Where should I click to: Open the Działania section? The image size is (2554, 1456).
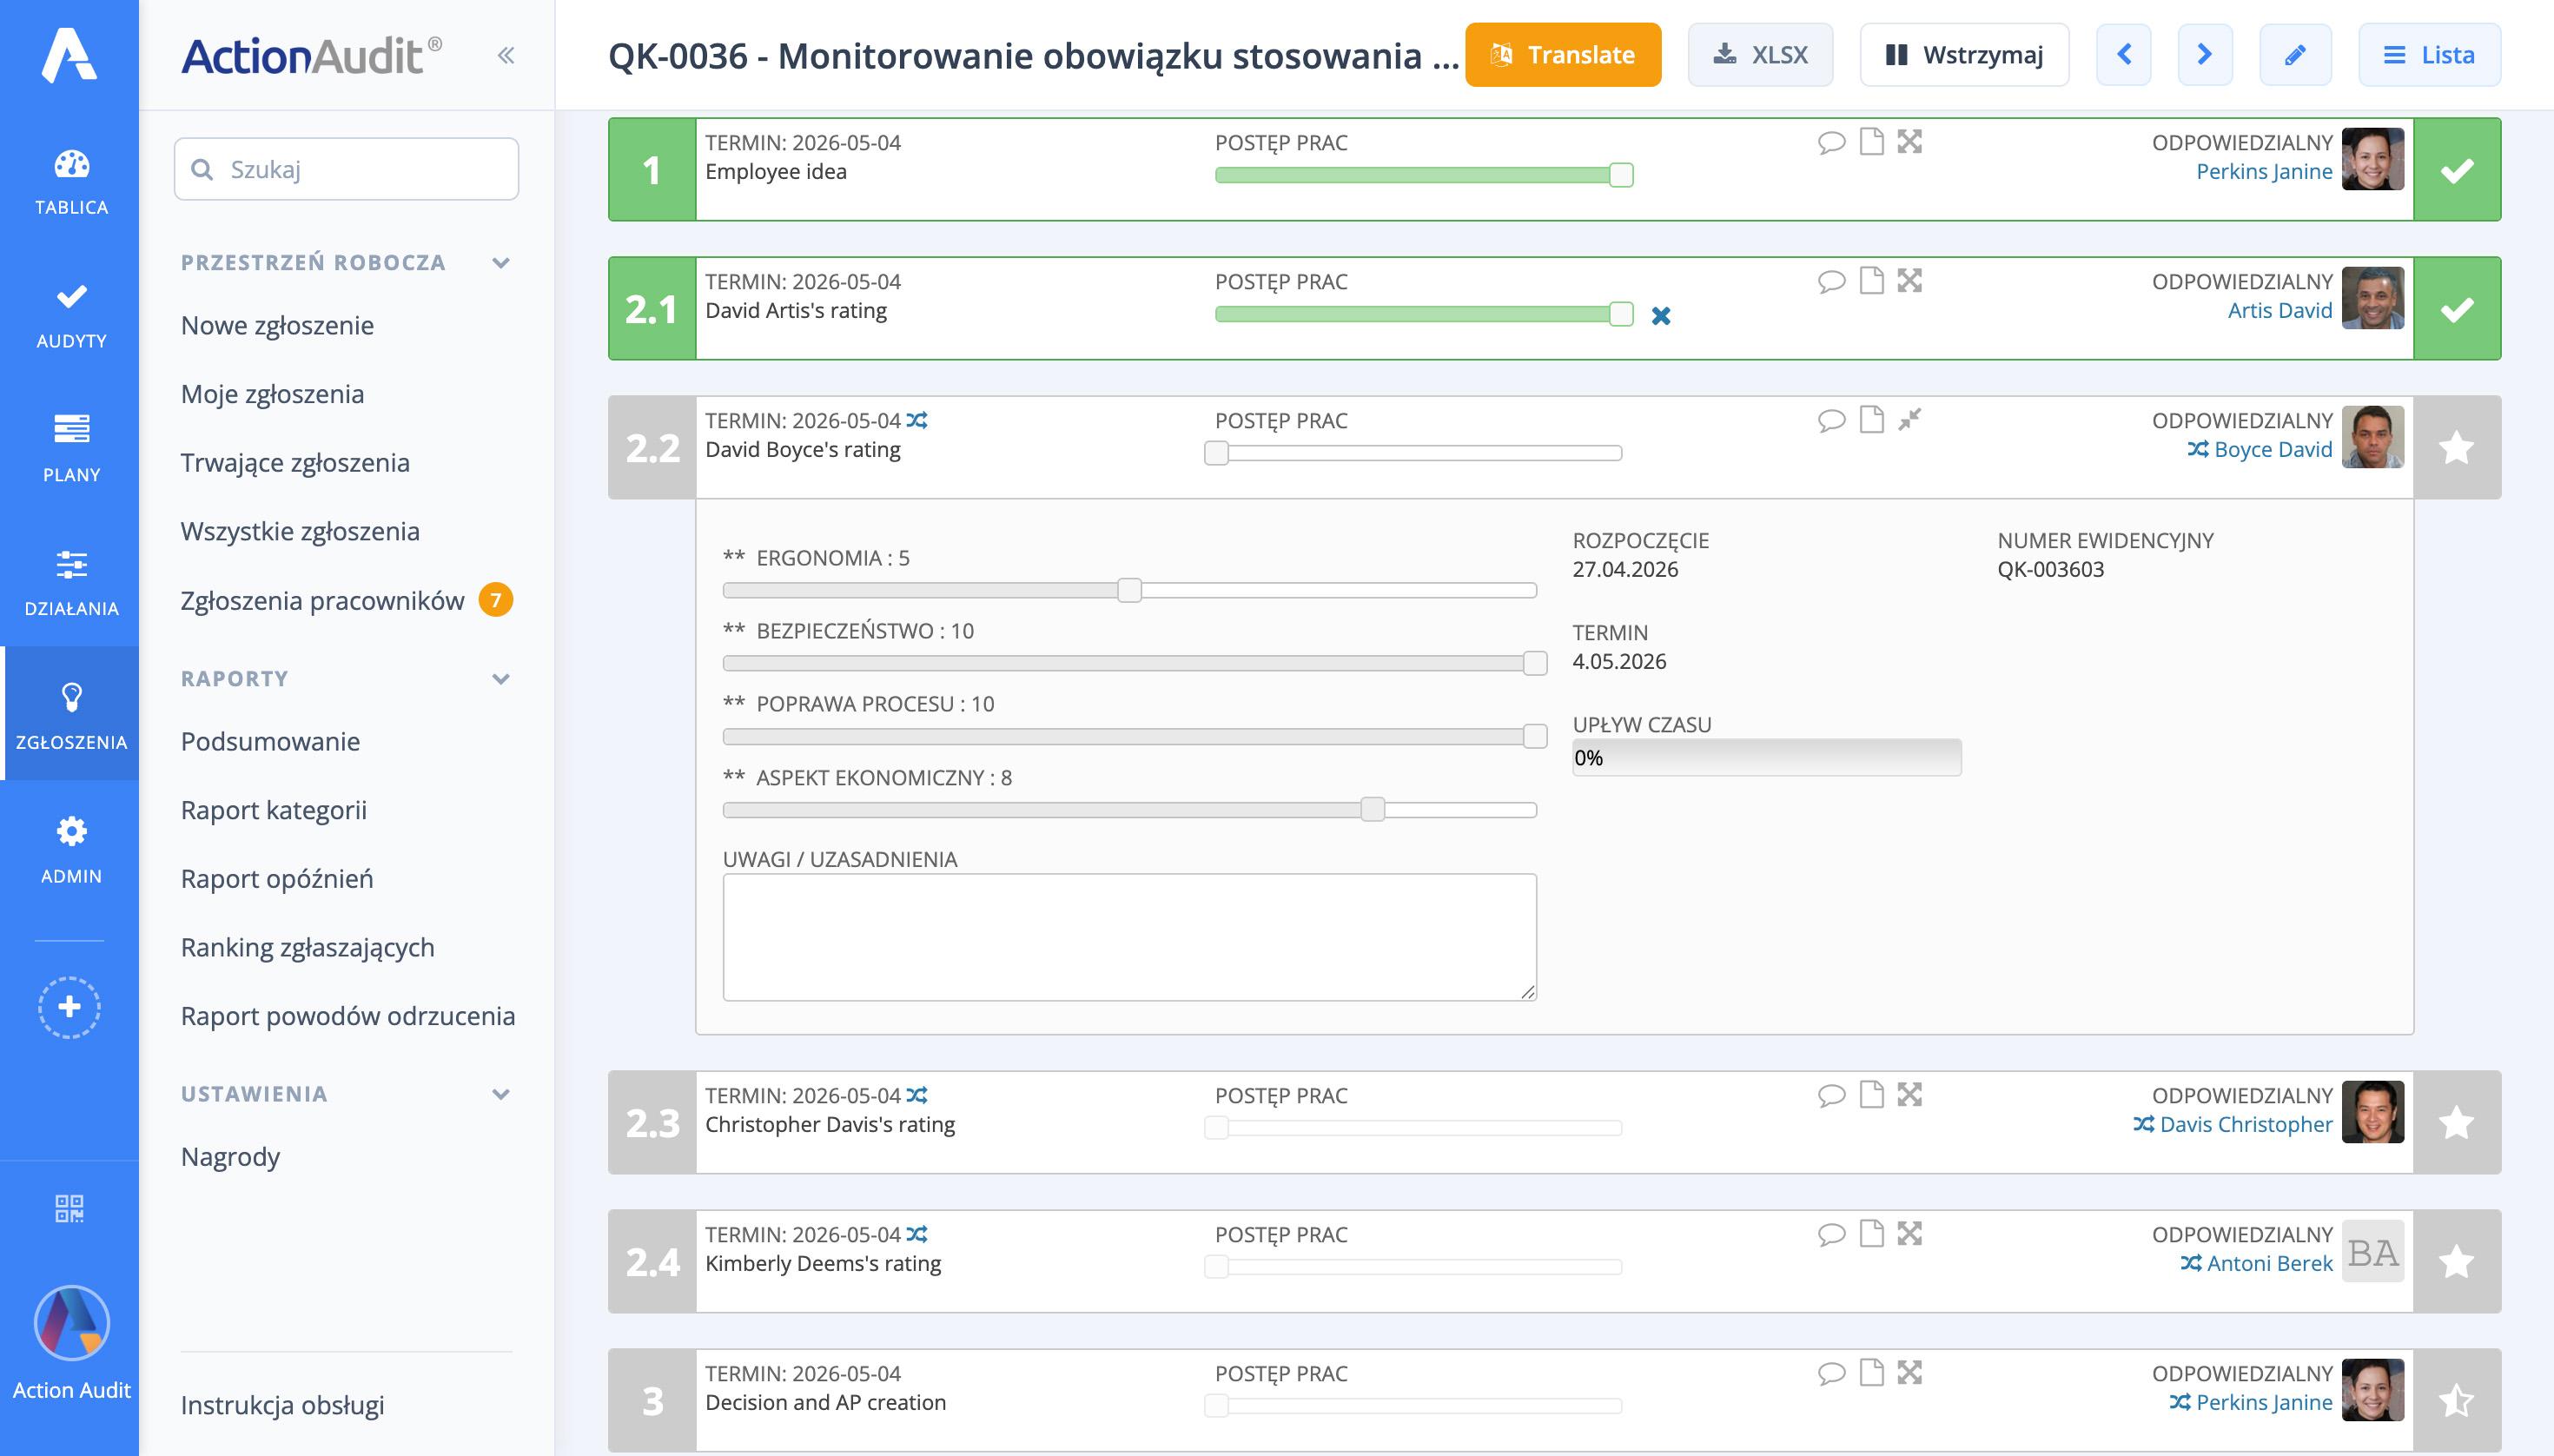71,583
